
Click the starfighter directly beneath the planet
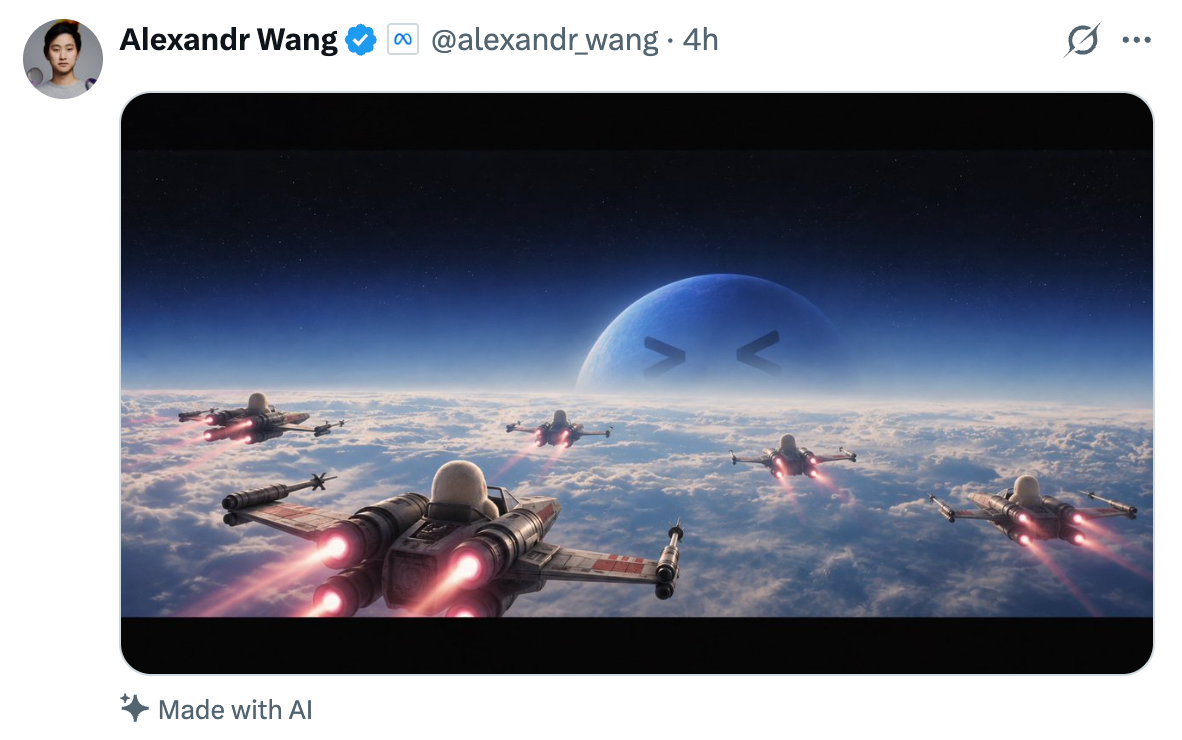tap(792, 456)
